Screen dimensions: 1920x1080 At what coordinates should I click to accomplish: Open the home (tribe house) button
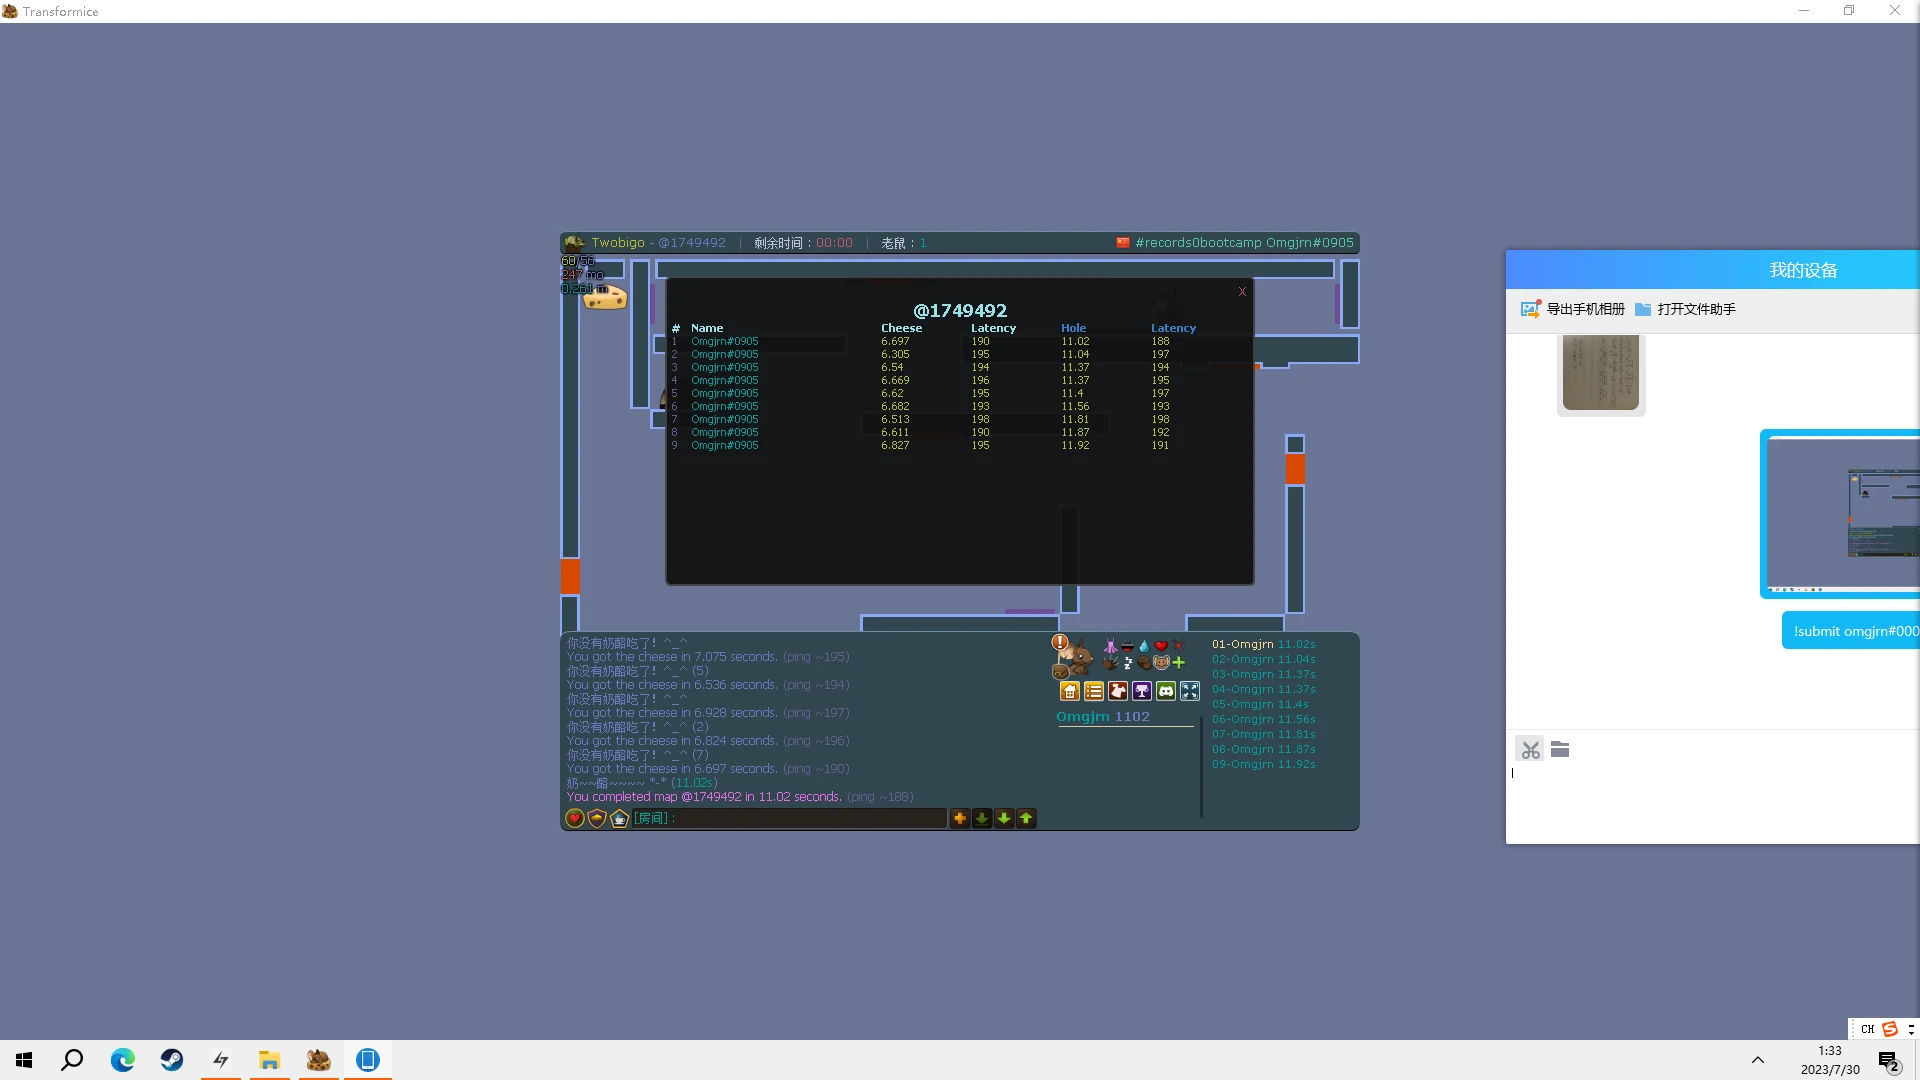(x=1070, y=691)
